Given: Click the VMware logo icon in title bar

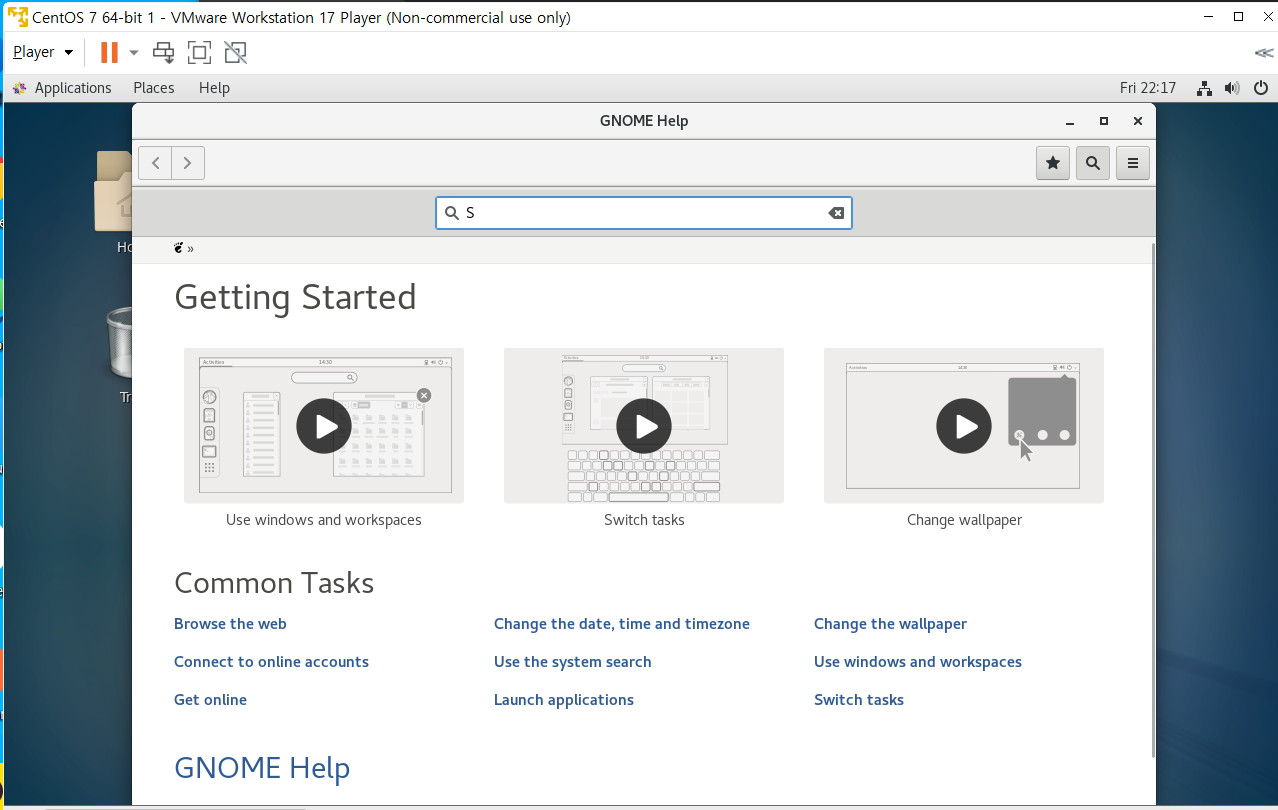Looking at the screenshot, I should click(17, 17).
